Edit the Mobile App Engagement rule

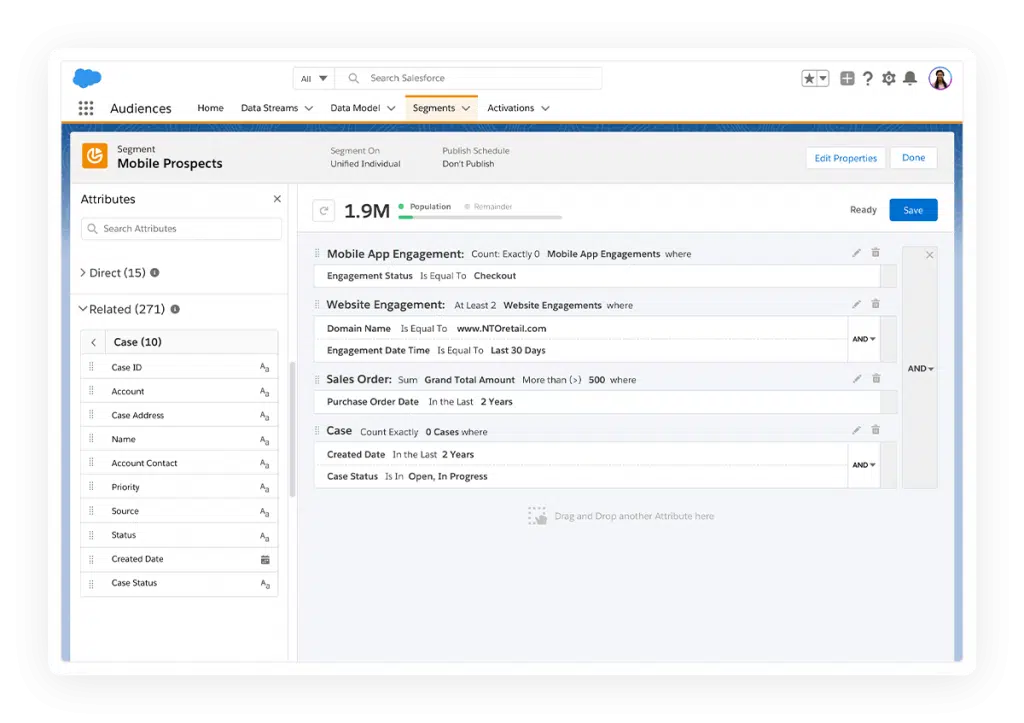(x=856, y=253)
